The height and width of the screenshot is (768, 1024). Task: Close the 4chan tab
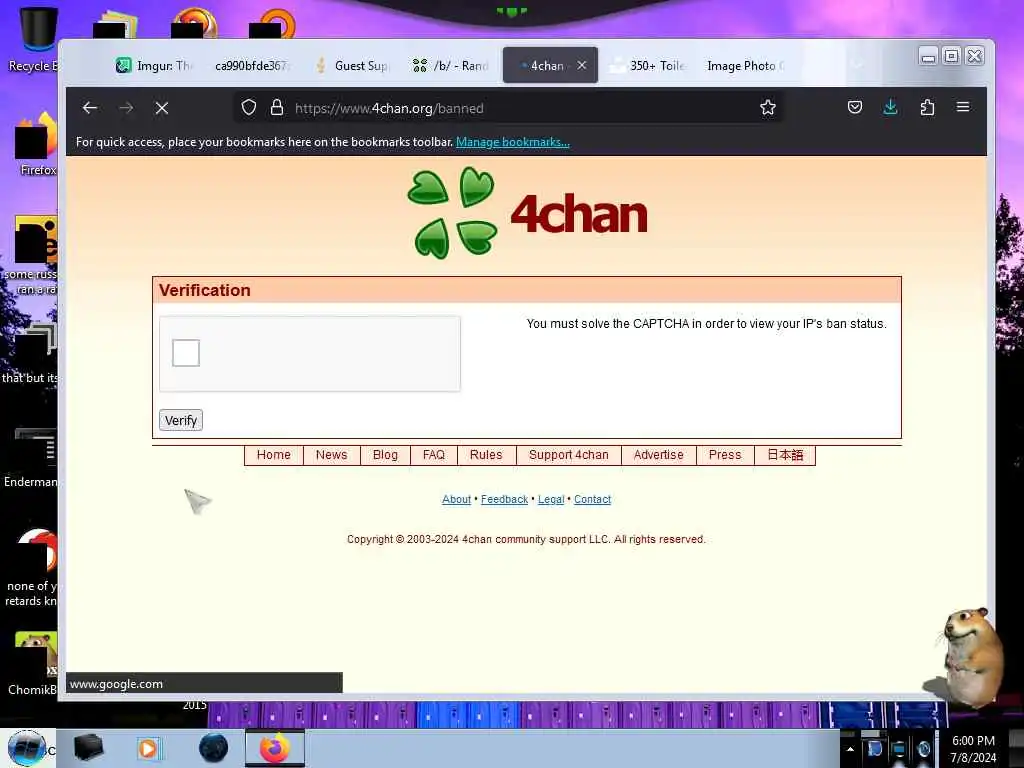coord(582,65)
